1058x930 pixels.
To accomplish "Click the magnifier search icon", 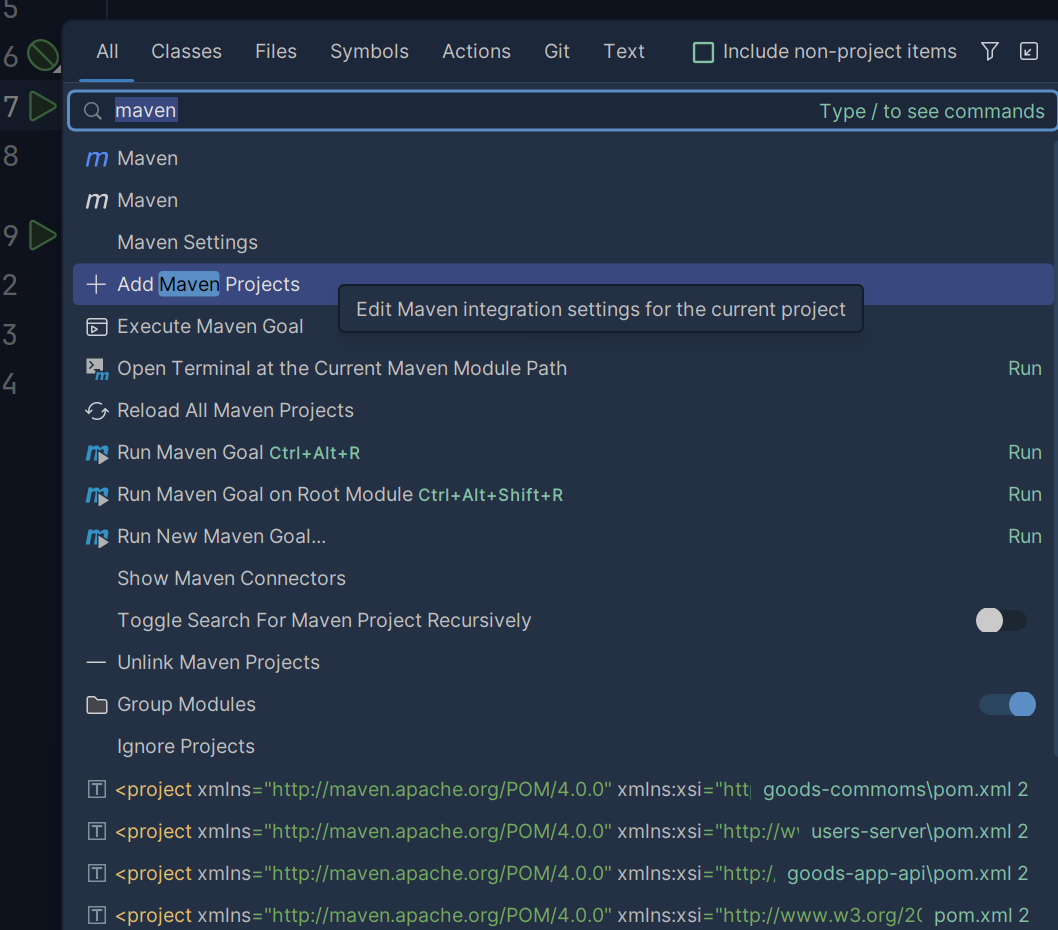I will 93,111.
